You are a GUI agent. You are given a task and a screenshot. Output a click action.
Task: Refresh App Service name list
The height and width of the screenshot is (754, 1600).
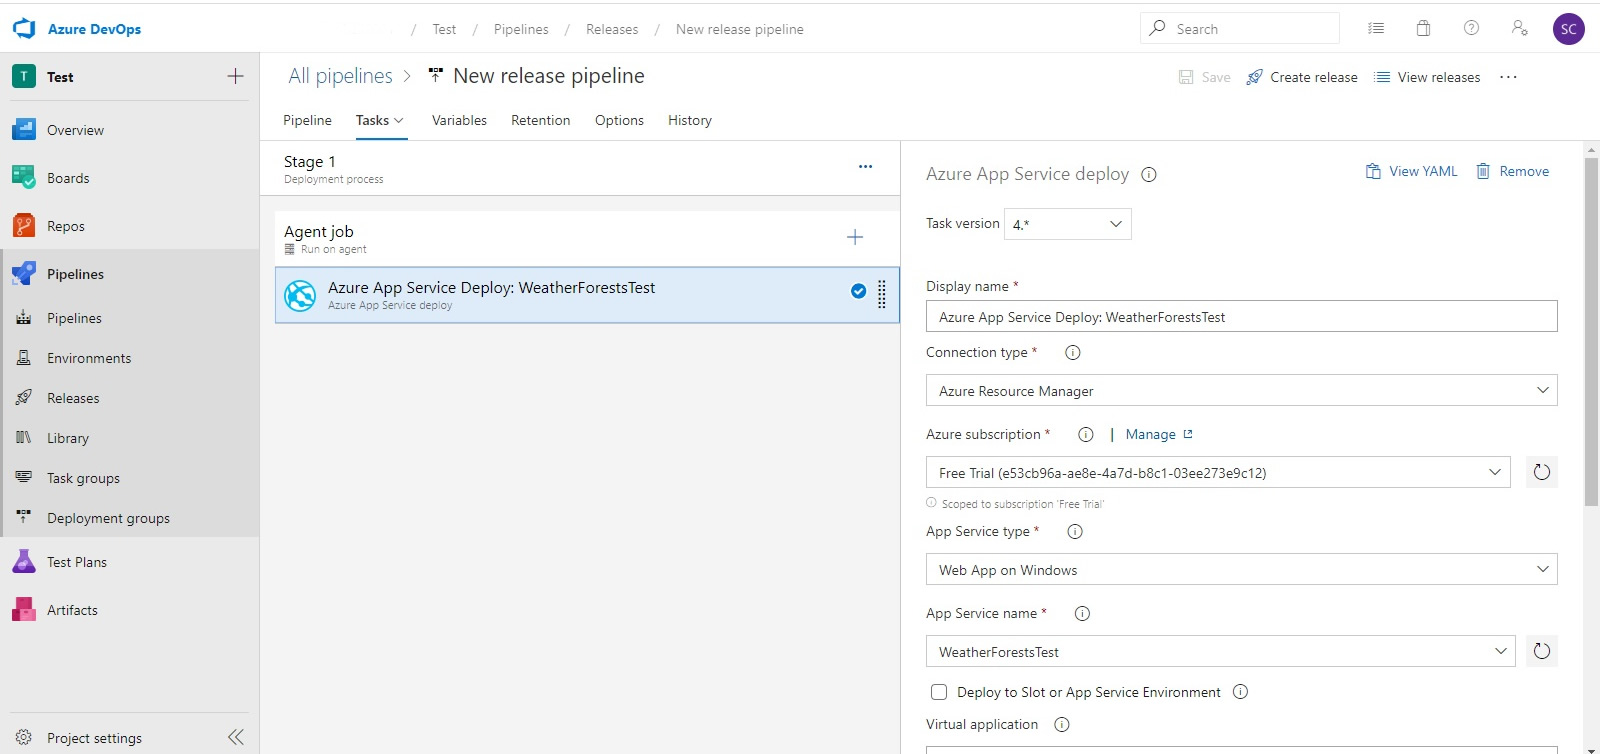pyautogui.click(x=1542, y=651)
